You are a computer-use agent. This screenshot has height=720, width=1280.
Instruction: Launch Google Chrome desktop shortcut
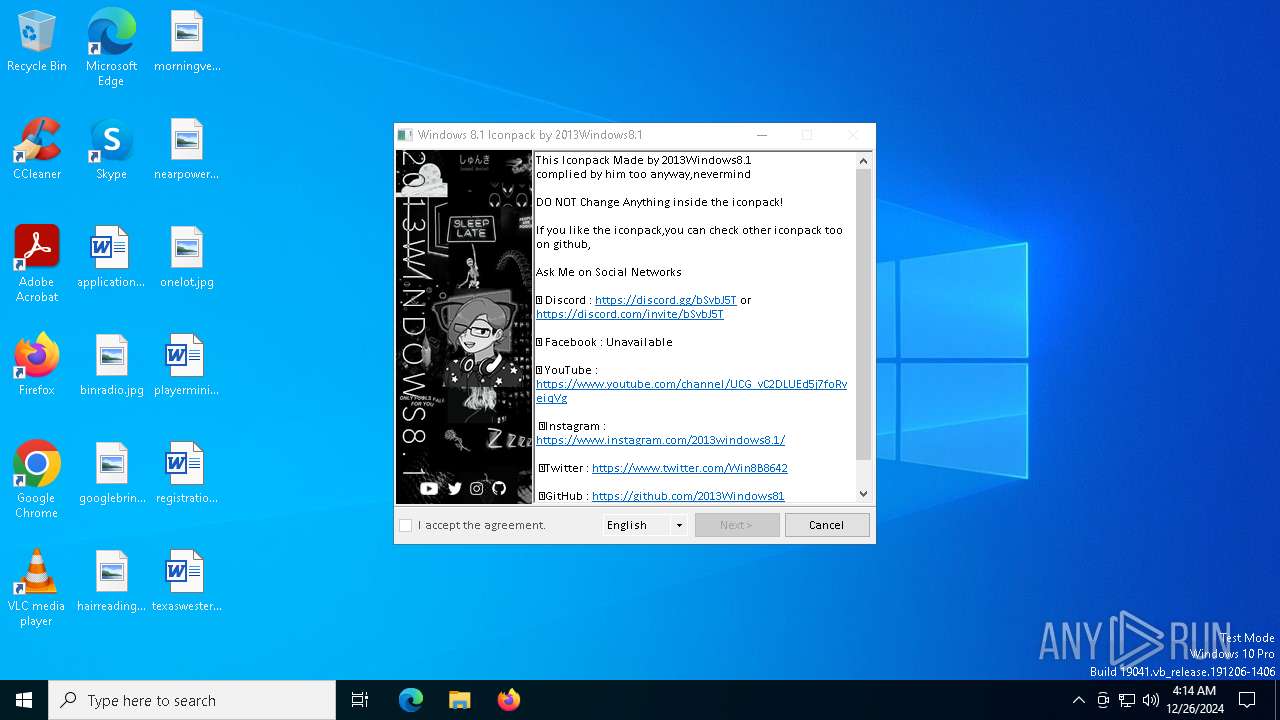click(x=37, y=480)
